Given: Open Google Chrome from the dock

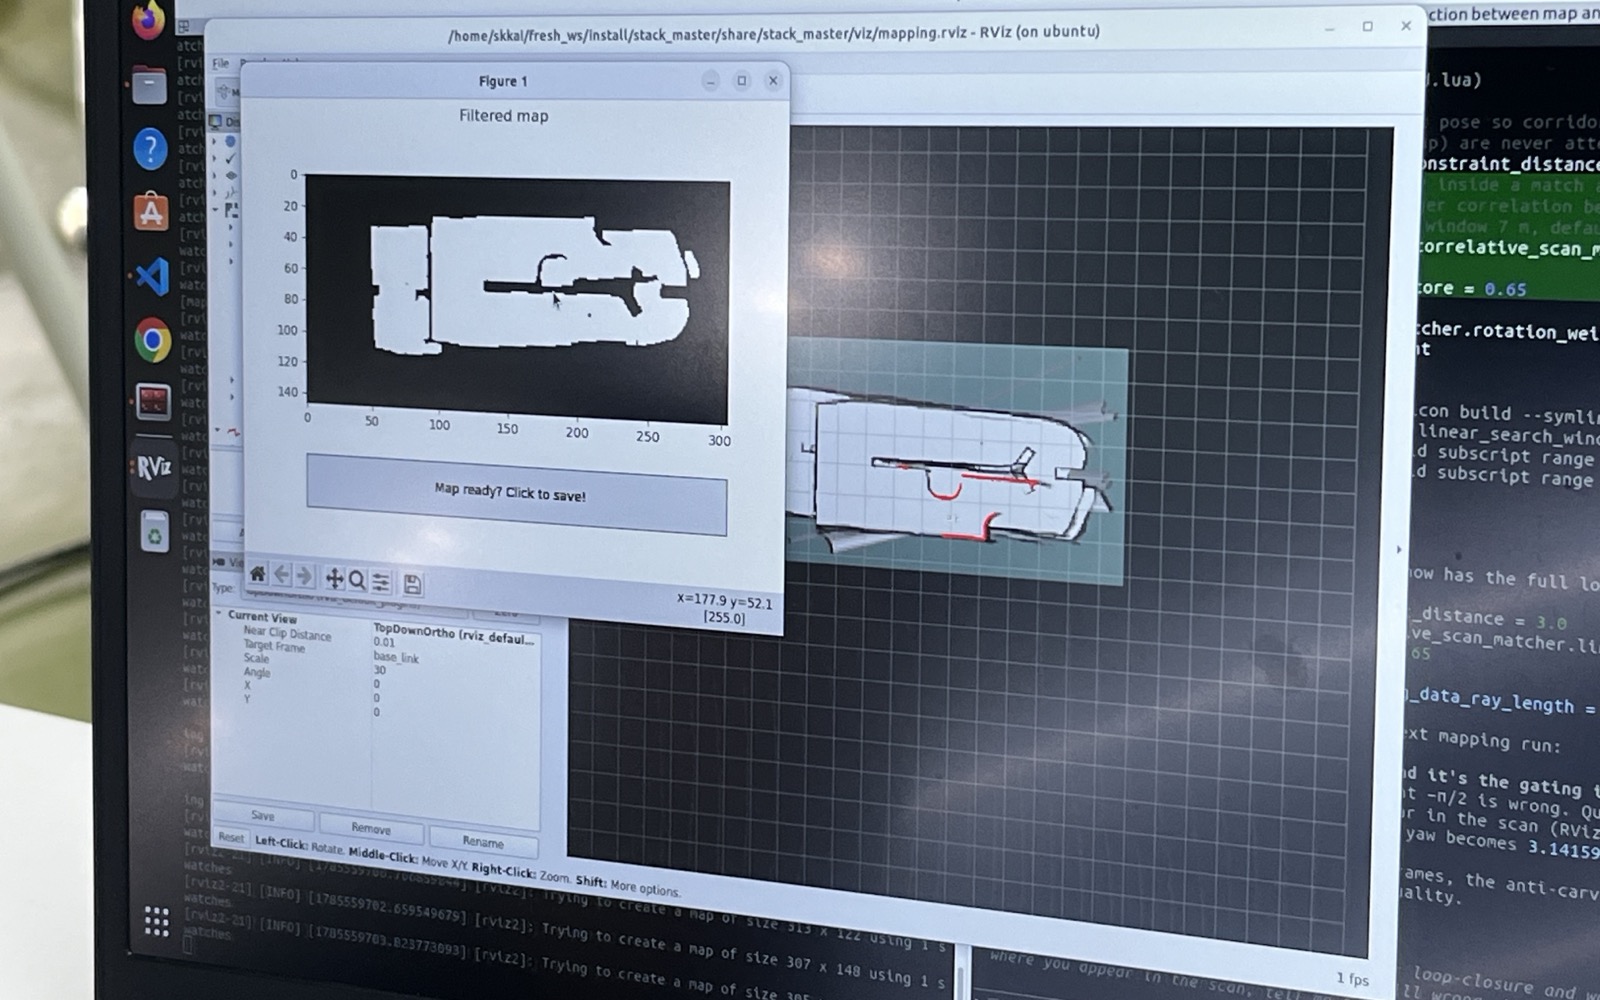Looking at the screenshot, I should pyautogui.click(x=152, y=340).
